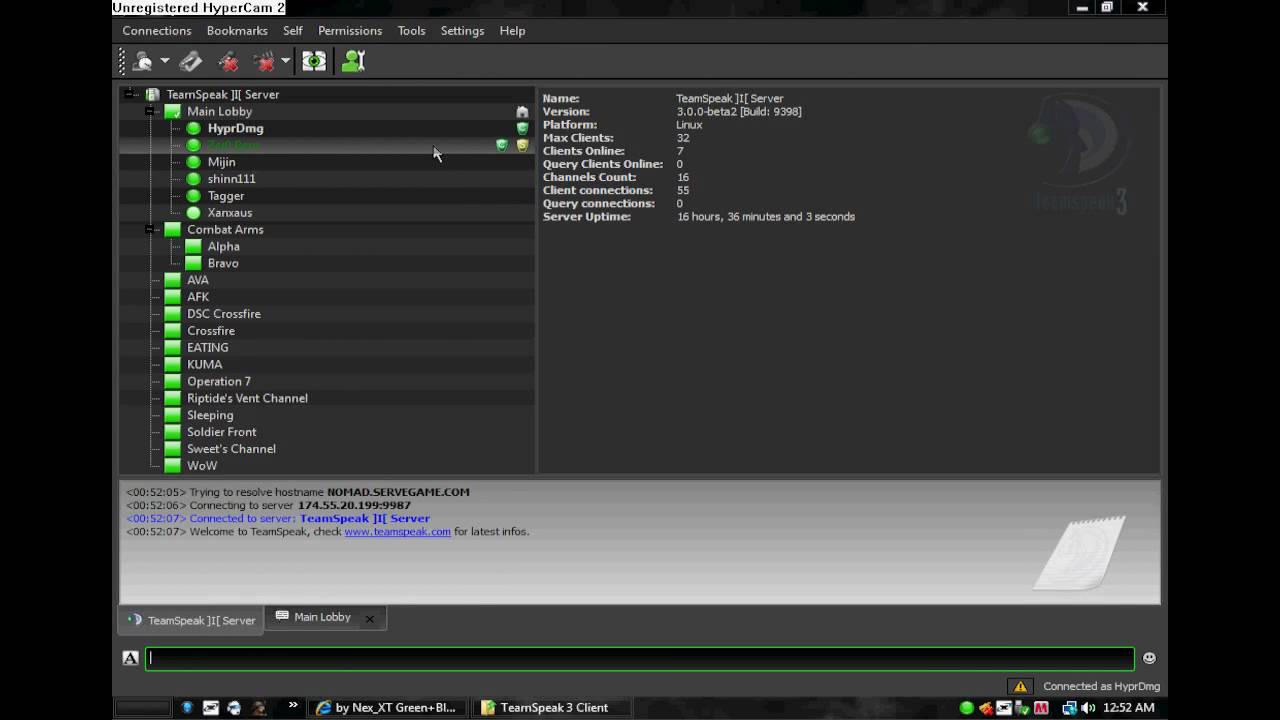The width and height of the screenshot is (1280, 720).
Task: Click the Crossfire channel's green square icon
Action: pyautogui.click(x=173, y=331)
